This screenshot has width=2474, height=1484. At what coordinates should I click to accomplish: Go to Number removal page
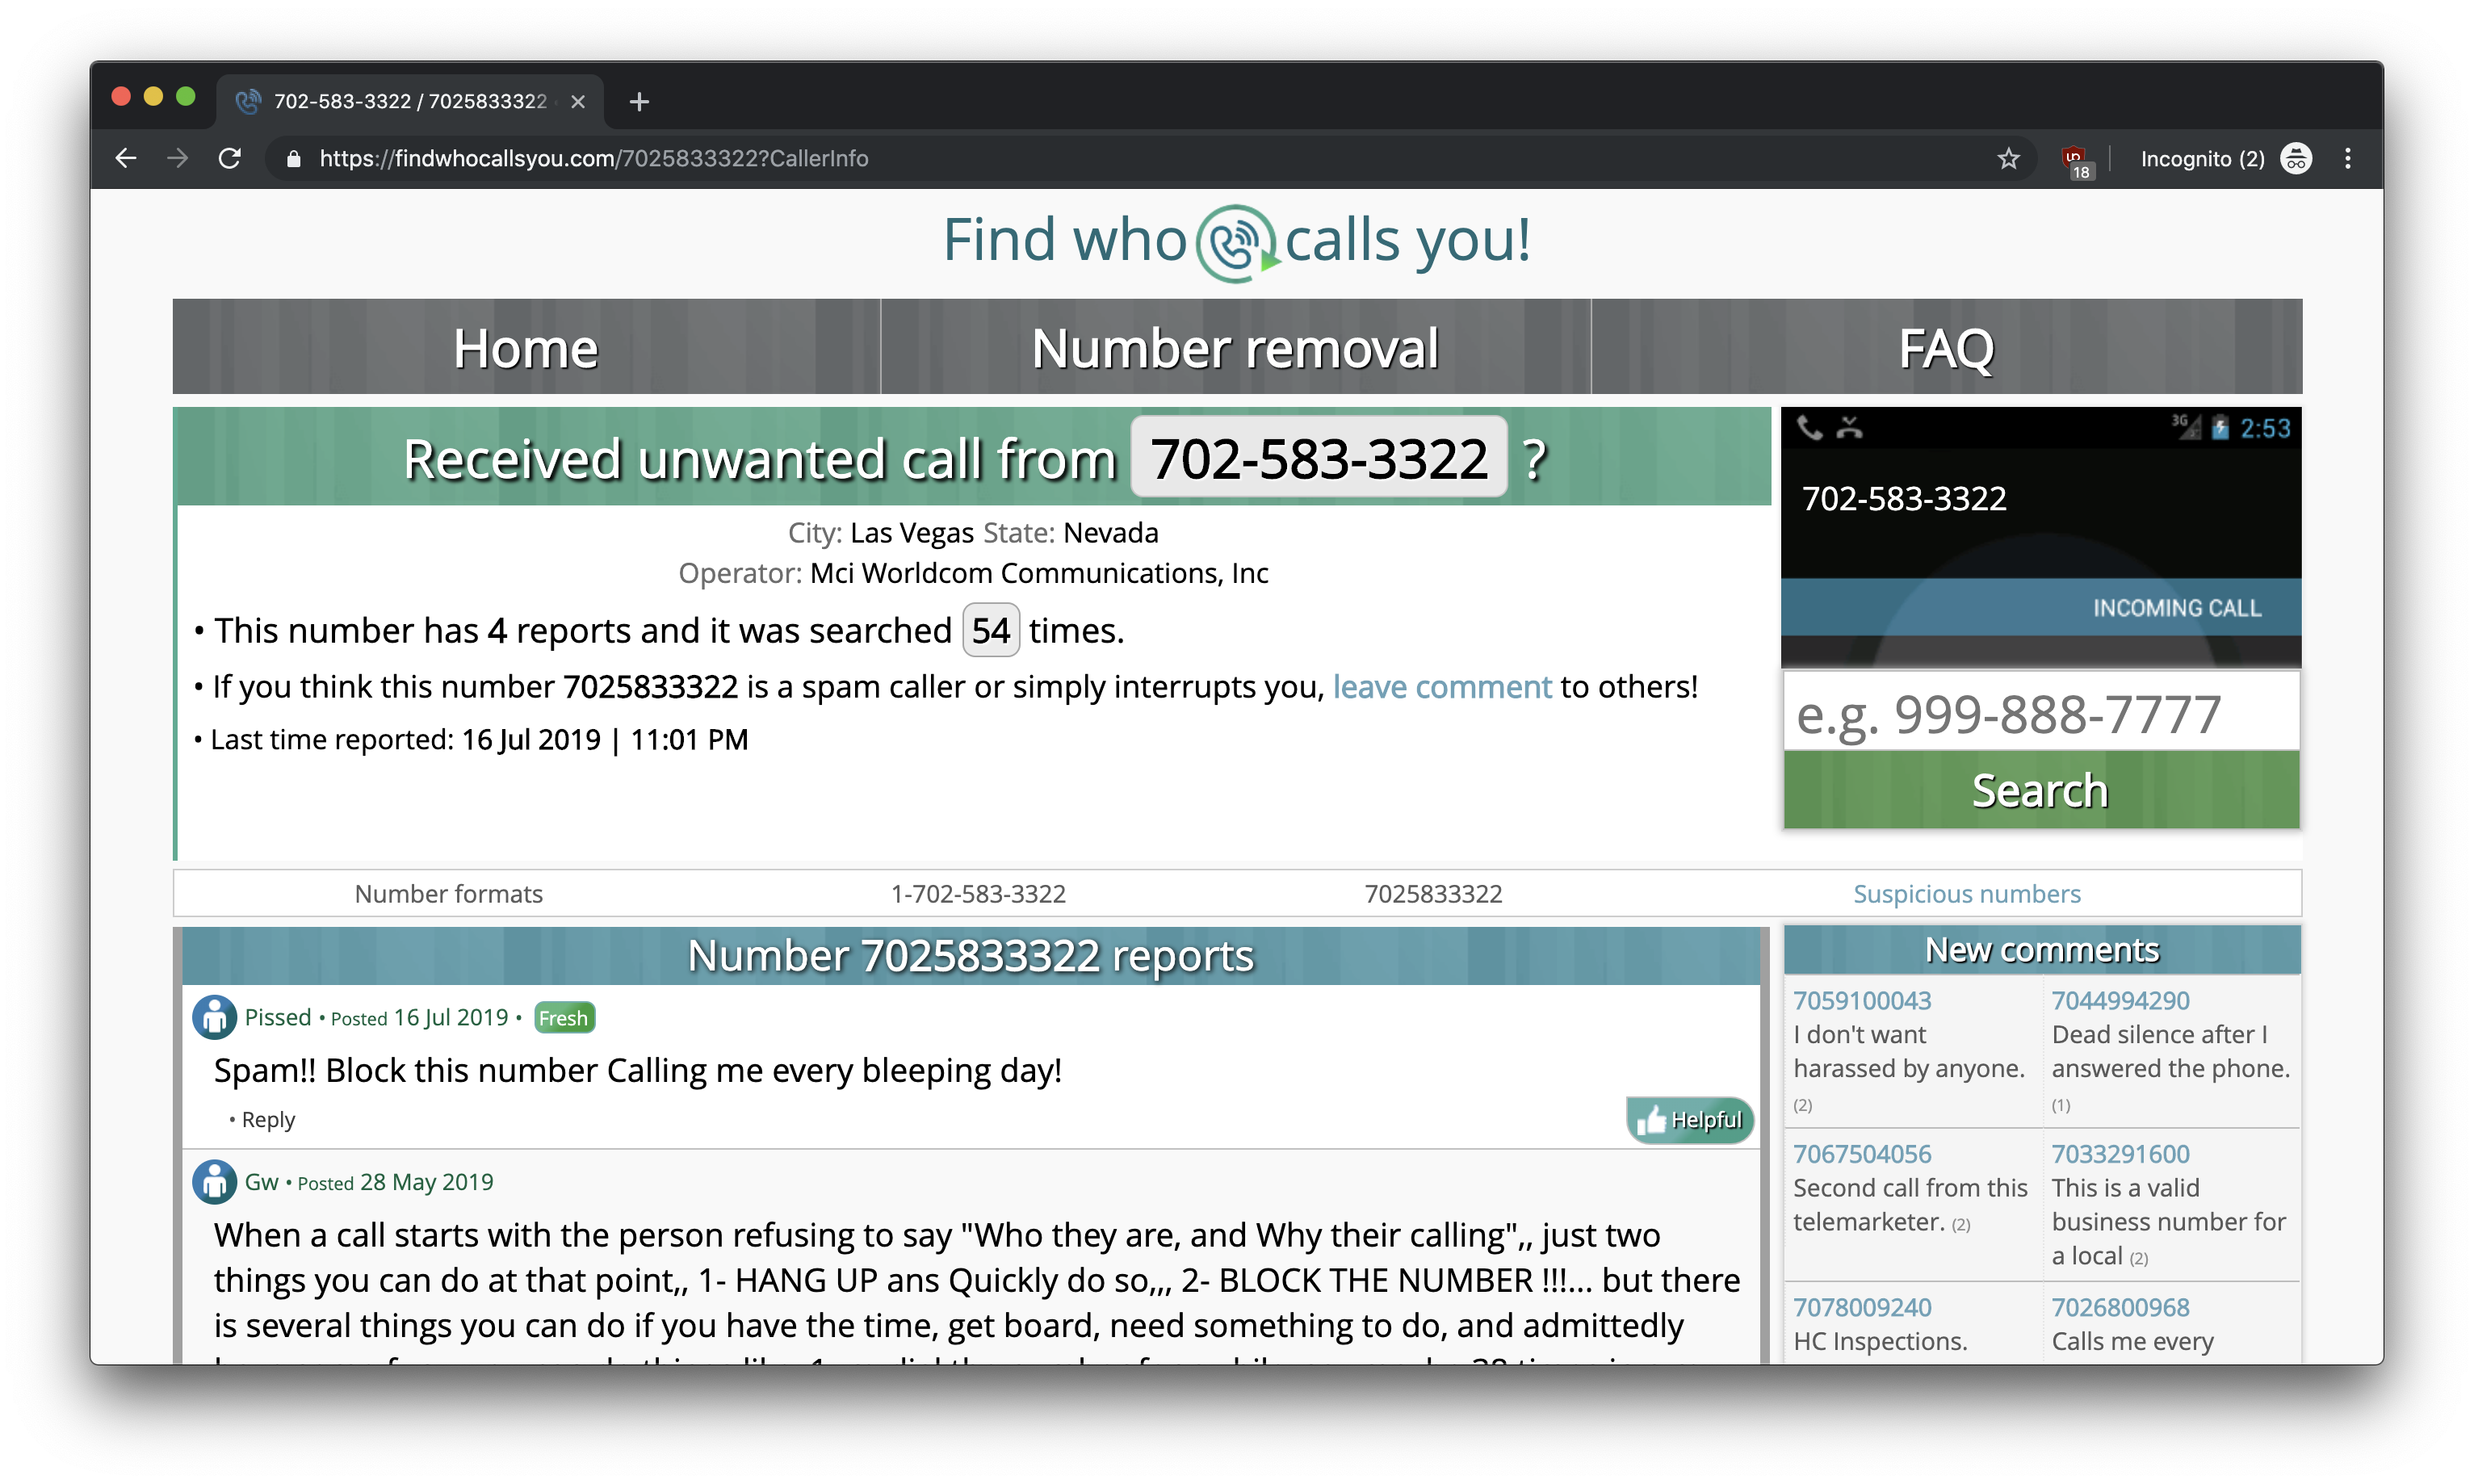pyautogui.click(x=1235, y=348)
